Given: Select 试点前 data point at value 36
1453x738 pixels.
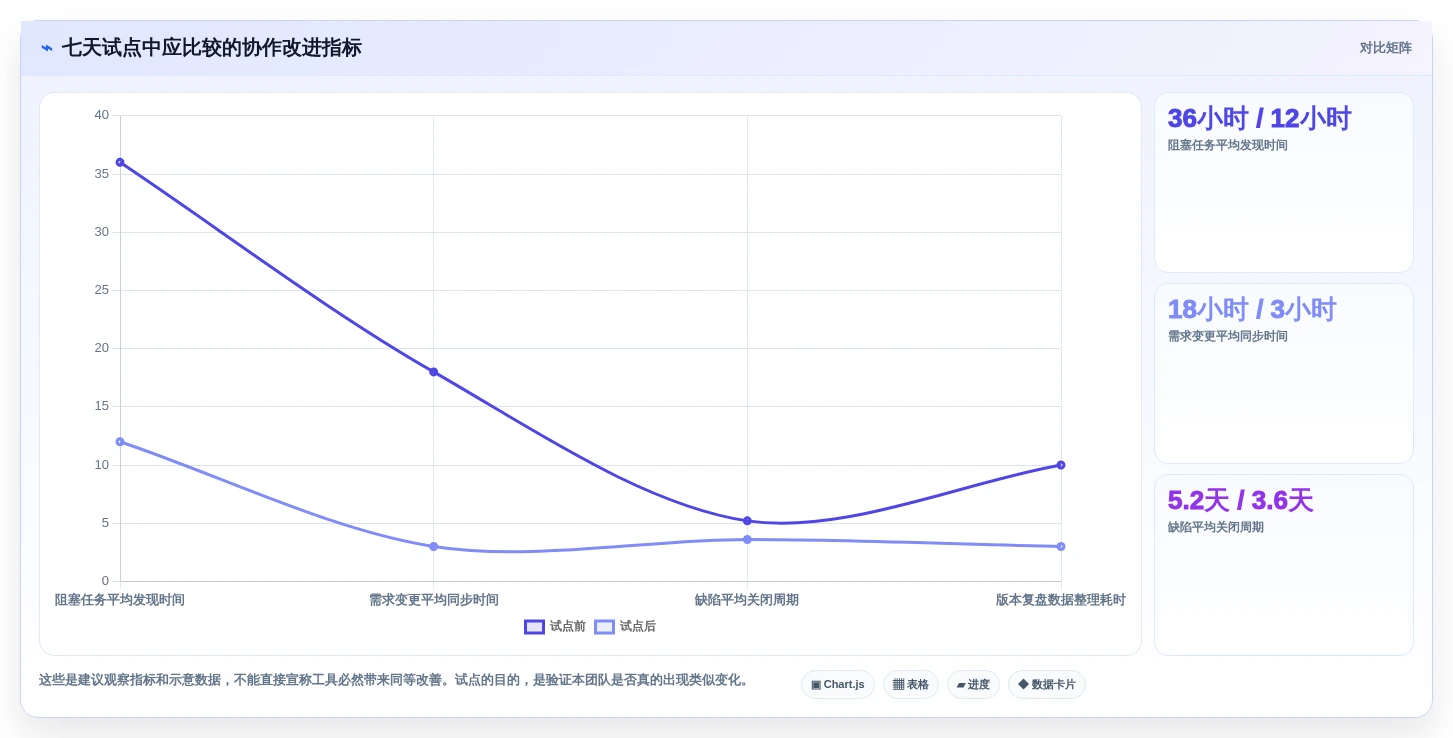Looking at the screenshot, I should 120,162.
